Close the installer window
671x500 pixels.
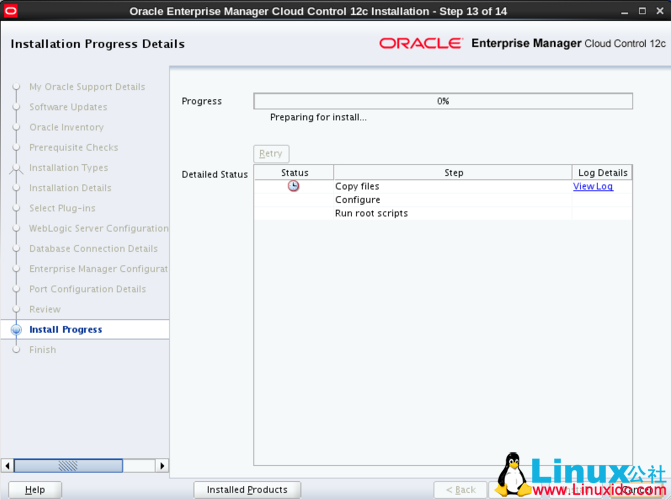pos(660,11)
